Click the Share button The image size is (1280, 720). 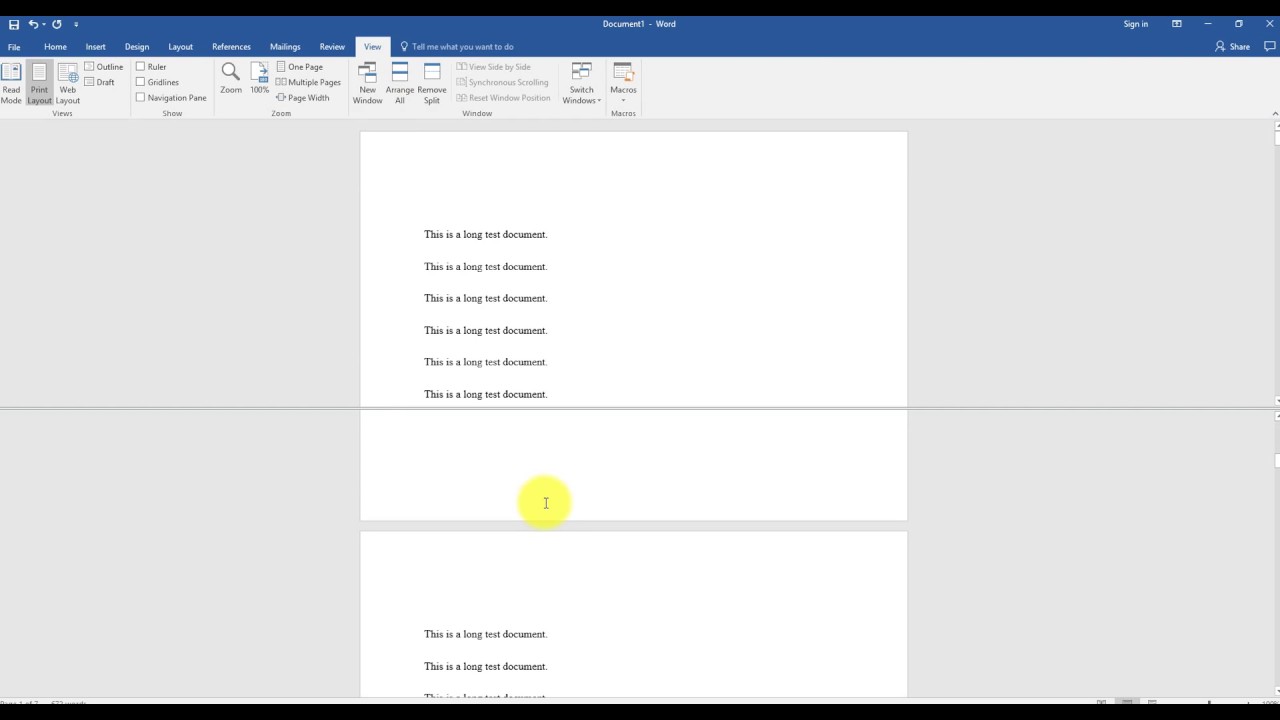tap(1232, 46)
